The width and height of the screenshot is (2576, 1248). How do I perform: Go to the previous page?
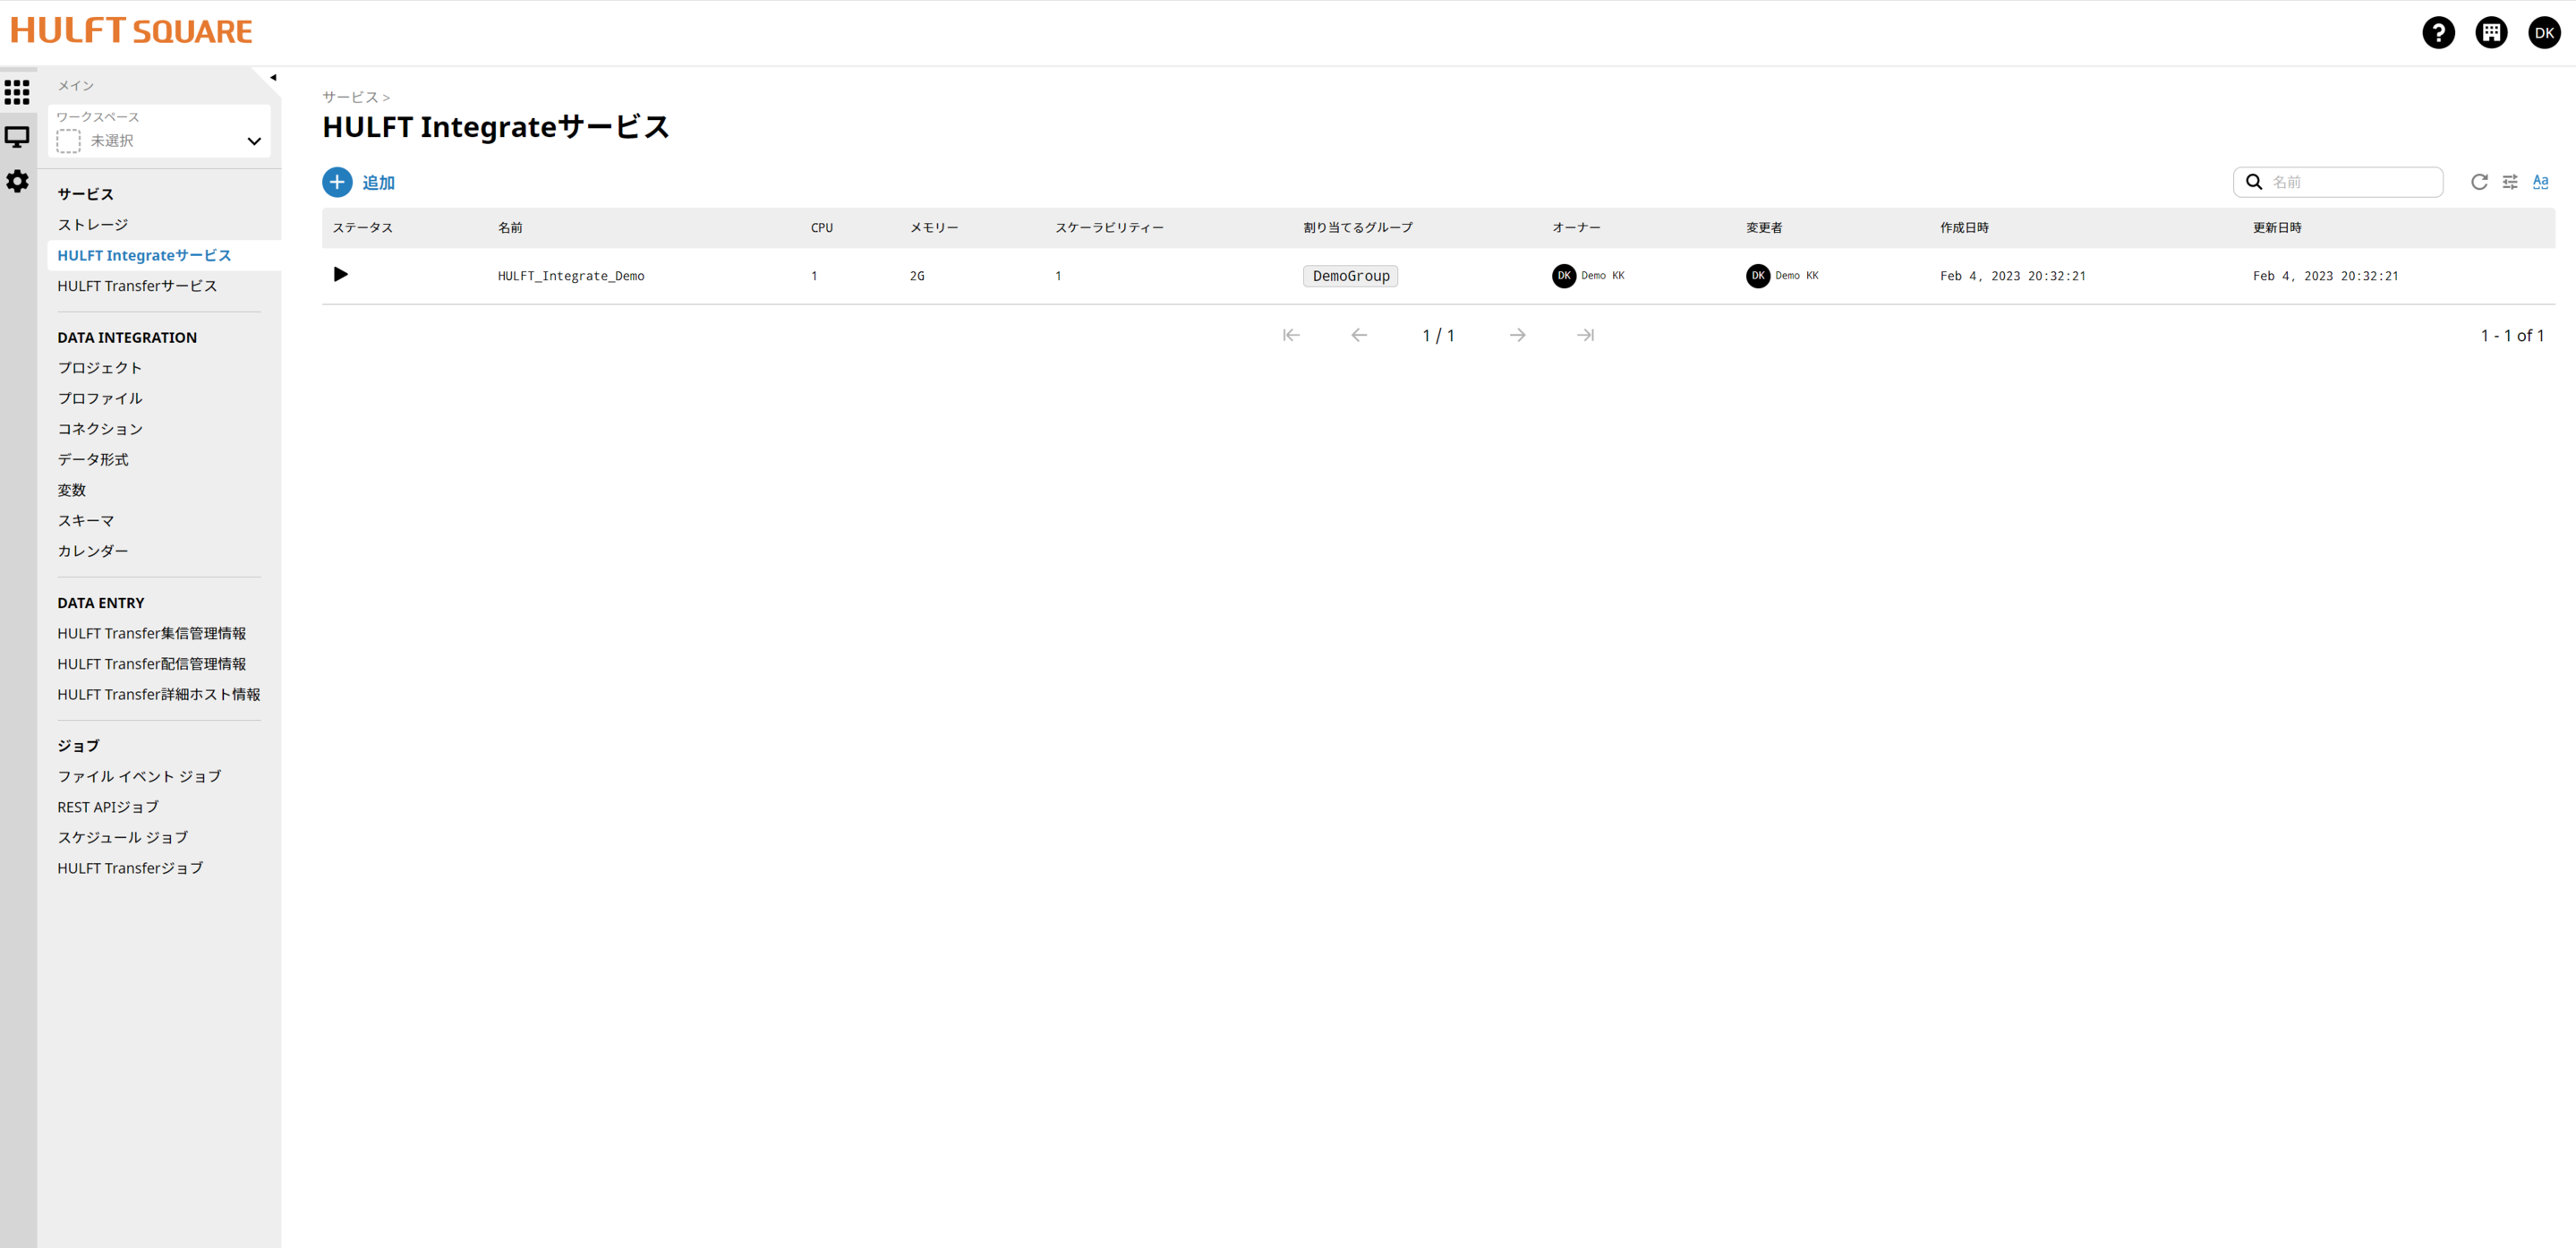(1359, 335)
